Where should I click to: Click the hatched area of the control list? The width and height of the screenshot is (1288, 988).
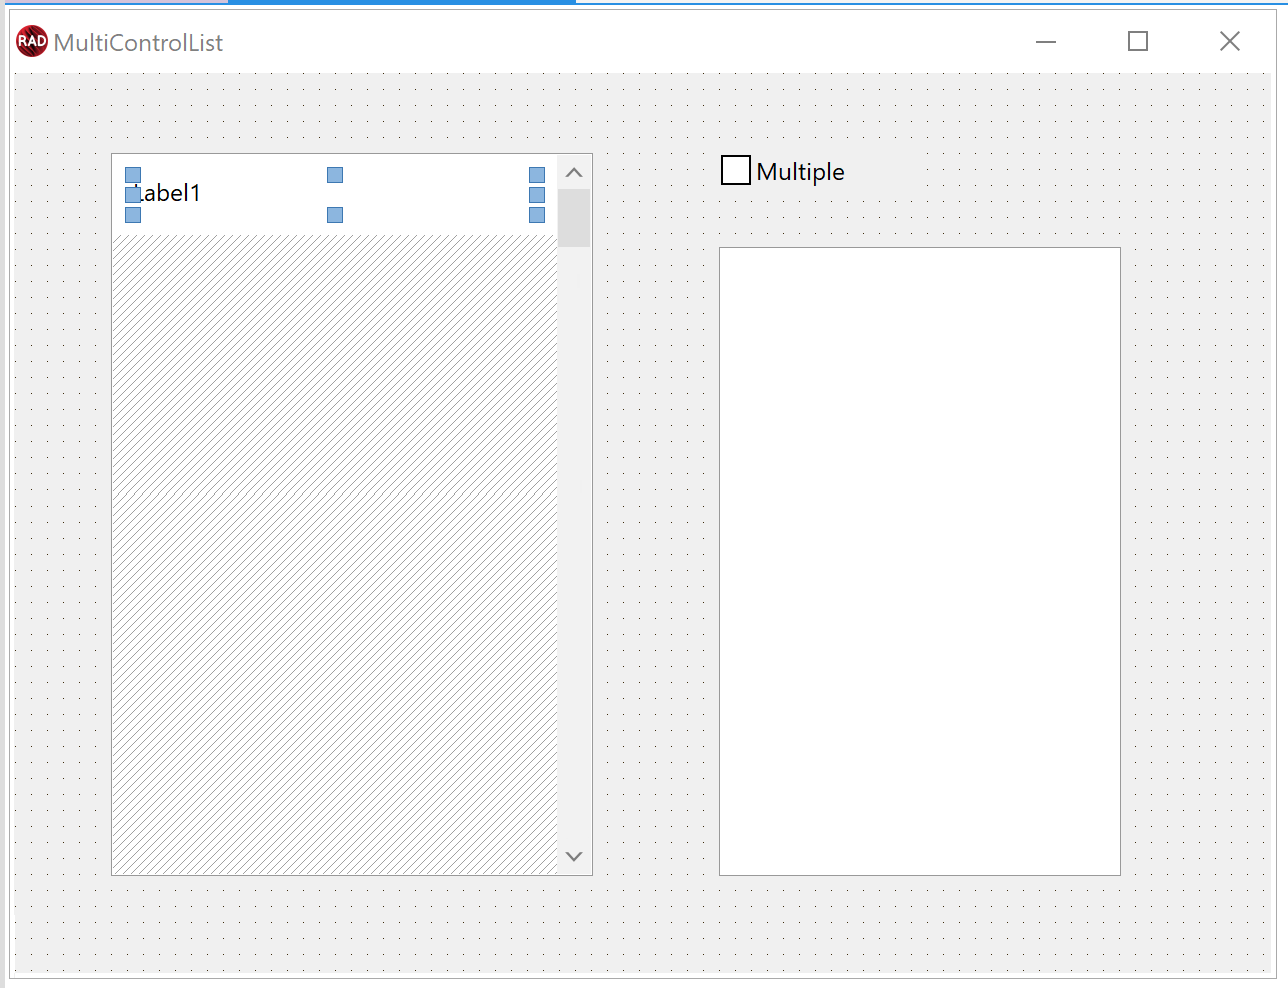[x=335, y=555]
